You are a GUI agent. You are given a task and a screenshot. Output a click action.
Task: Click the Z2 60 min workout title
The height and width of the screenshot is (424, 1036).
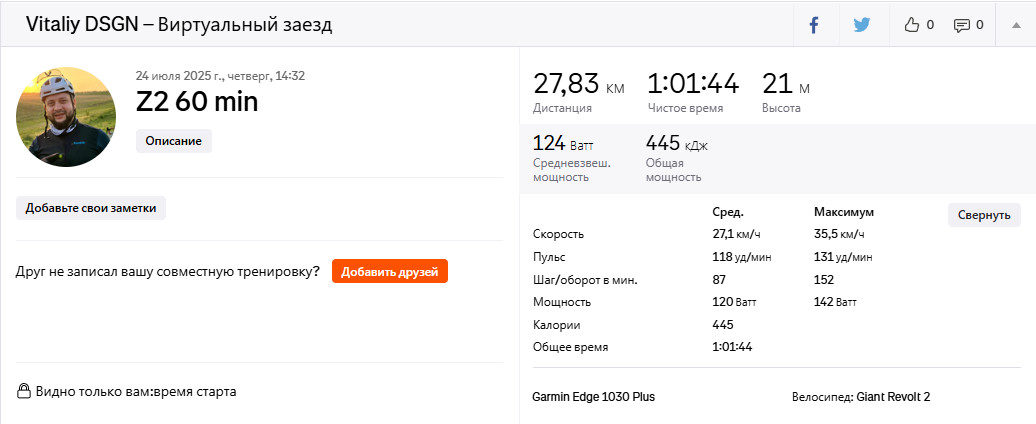click(197, 102)
